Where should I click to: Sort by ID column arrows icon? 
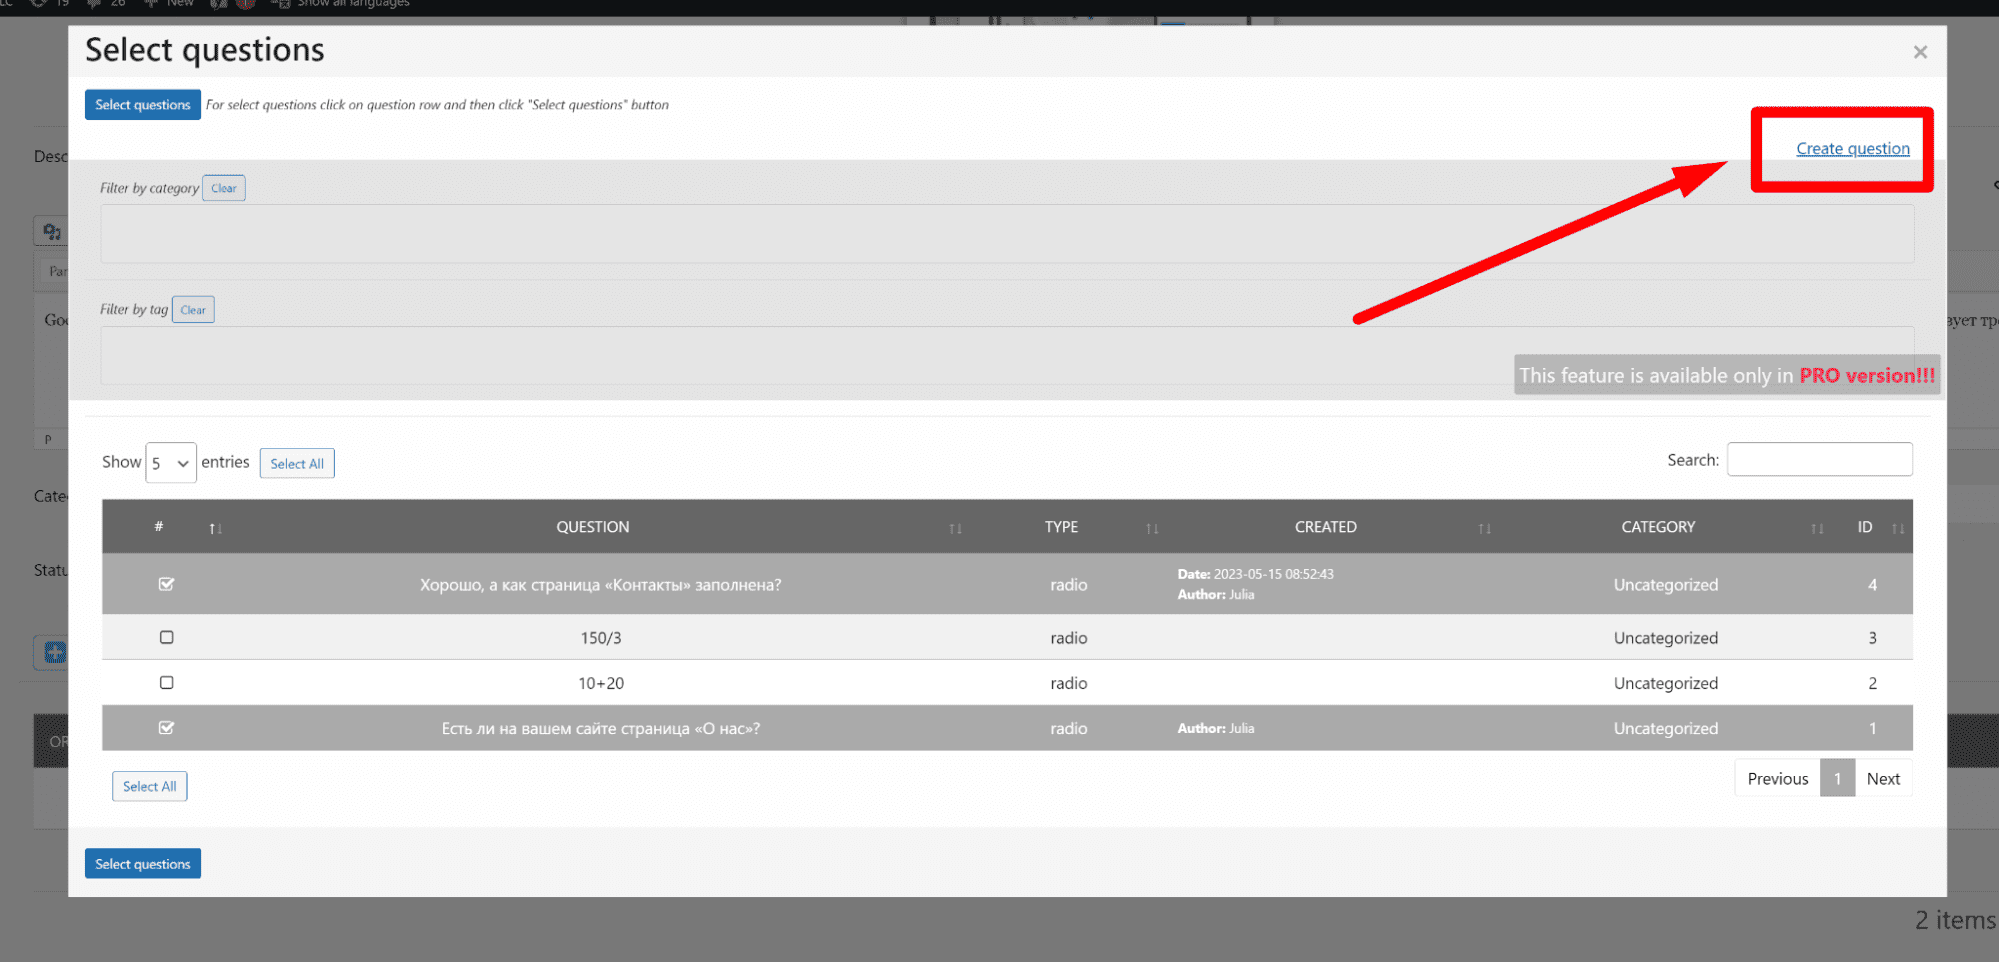[x=1897, y=528]
